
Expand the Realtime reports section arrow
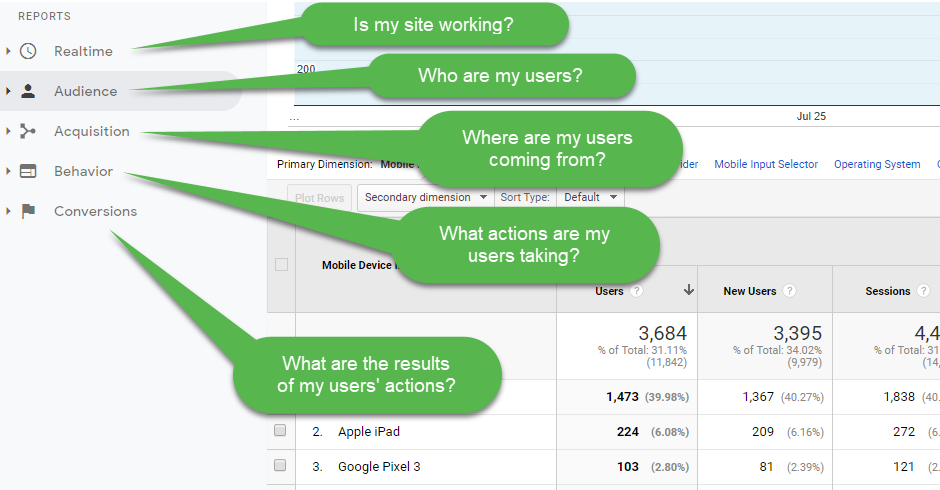(8, 51)
